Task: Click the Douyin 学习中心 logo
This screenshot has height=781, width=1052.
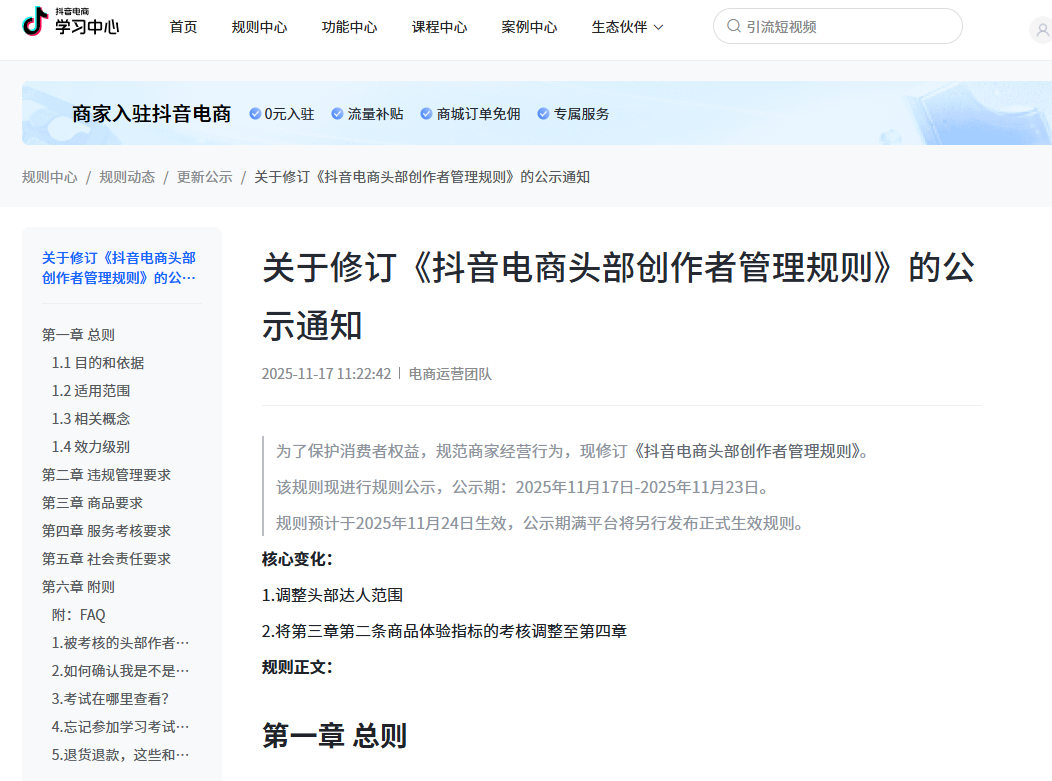Action: click(70, 22)
